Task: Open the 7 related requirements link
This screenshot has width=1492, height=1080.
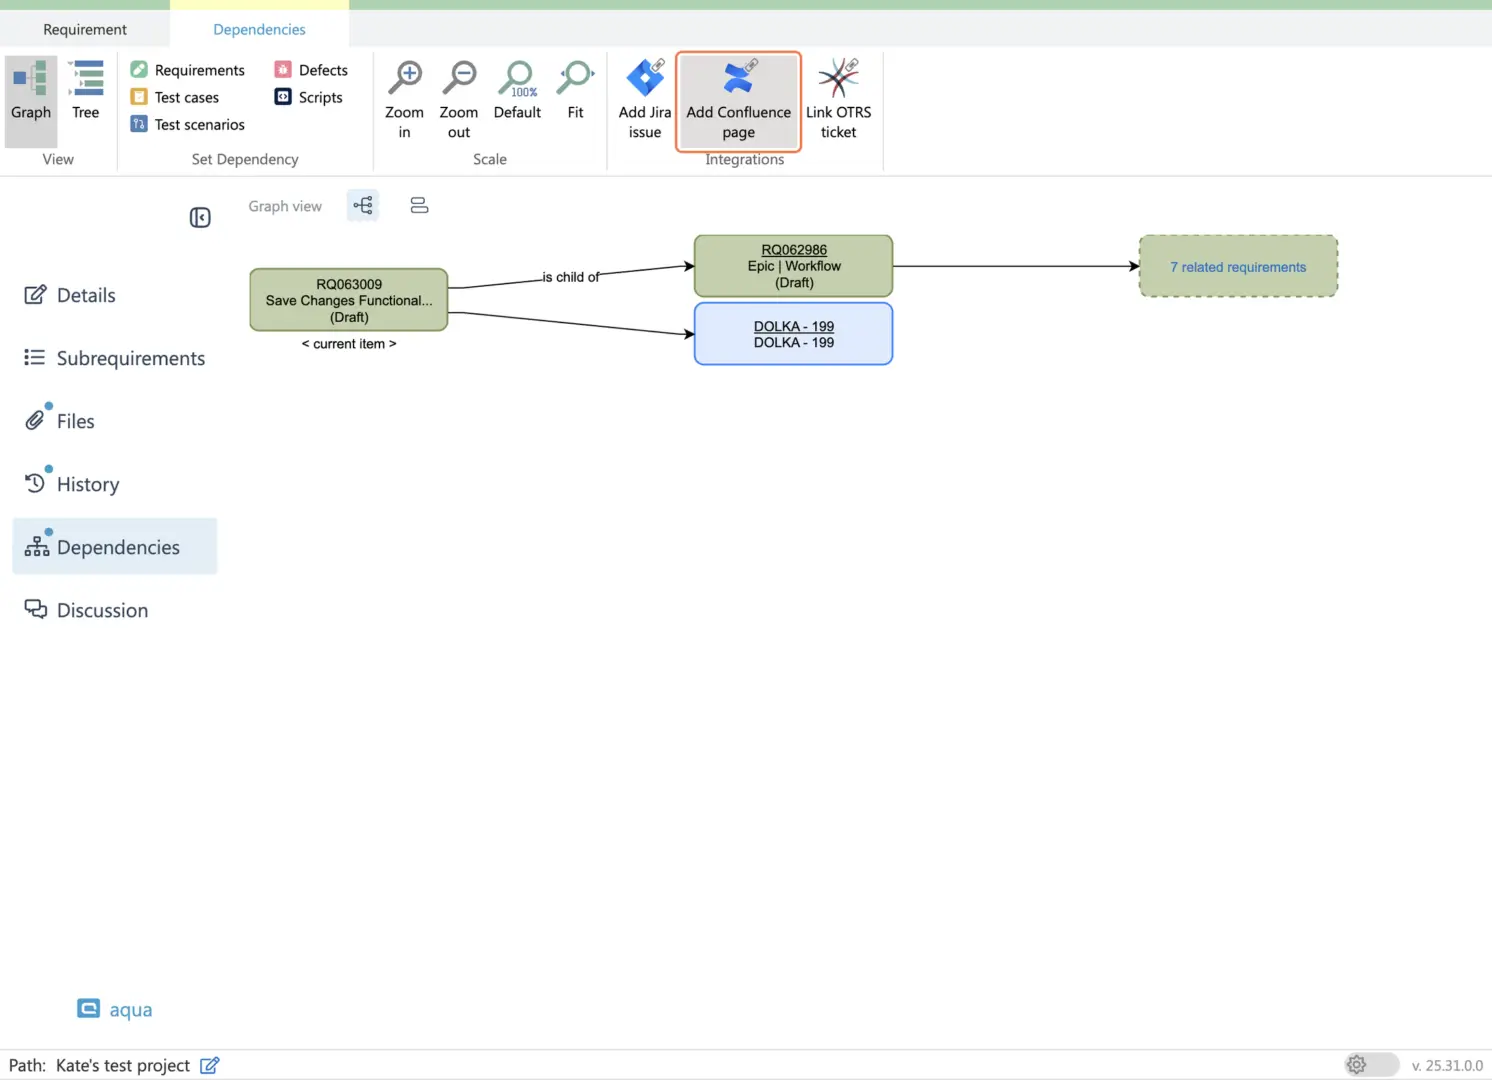Action: pyautogui.click(x=1238, y=266)
